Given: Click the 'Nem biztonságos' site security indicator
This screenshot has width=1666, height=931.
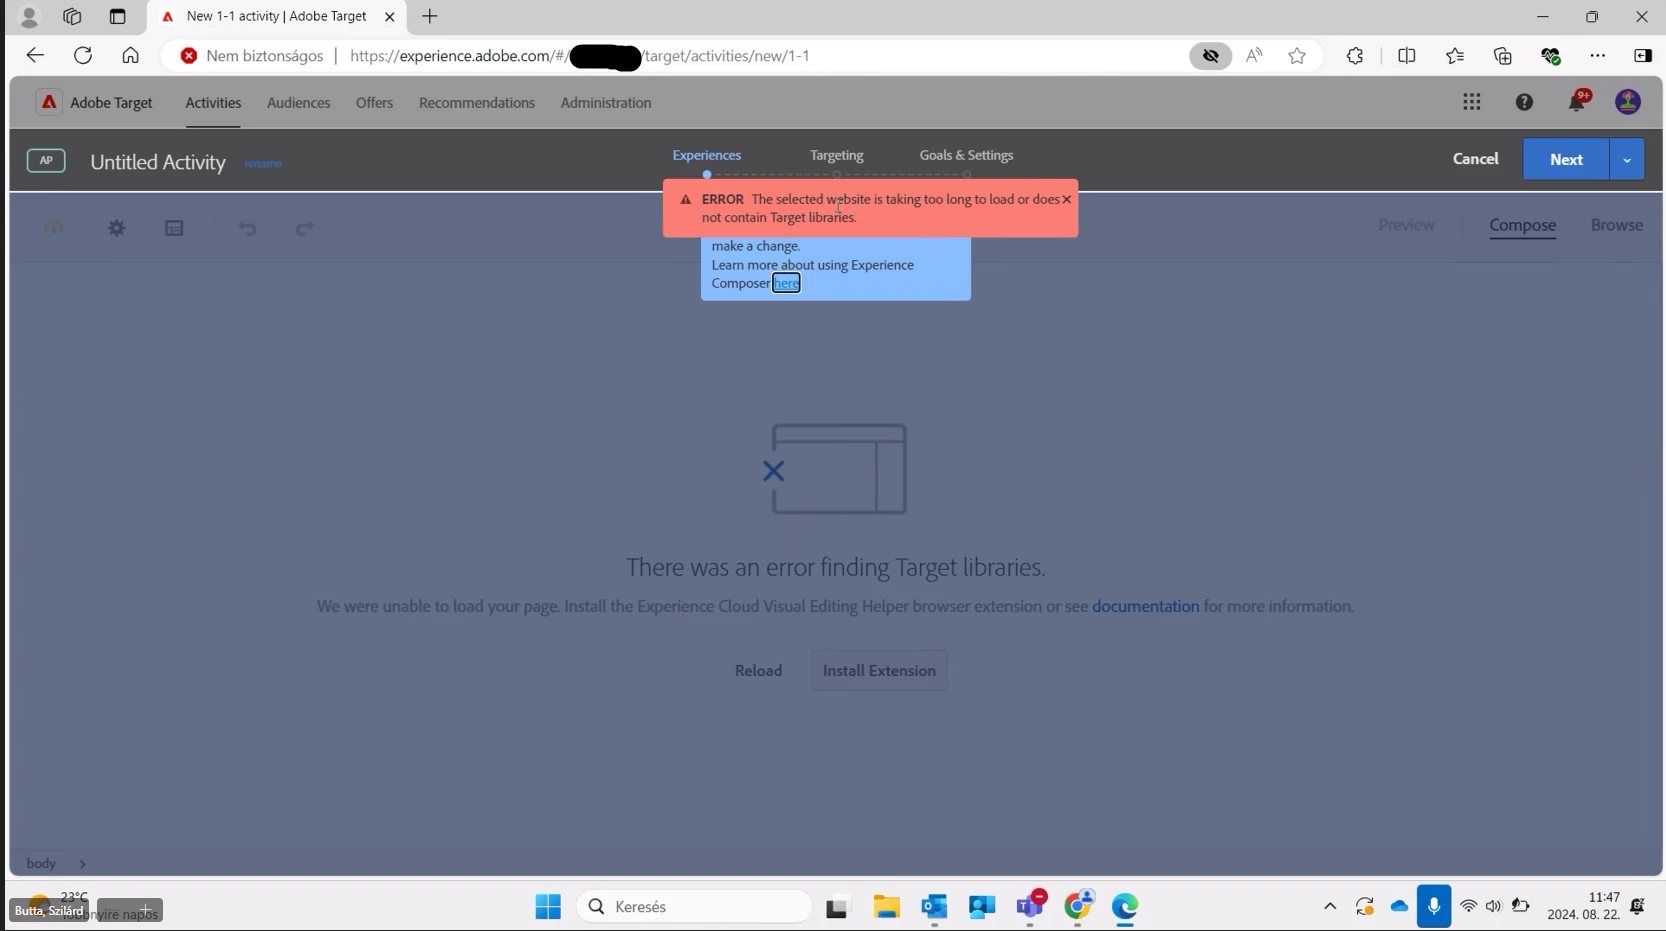Looking at the screenshot, I should pos(252,56).
